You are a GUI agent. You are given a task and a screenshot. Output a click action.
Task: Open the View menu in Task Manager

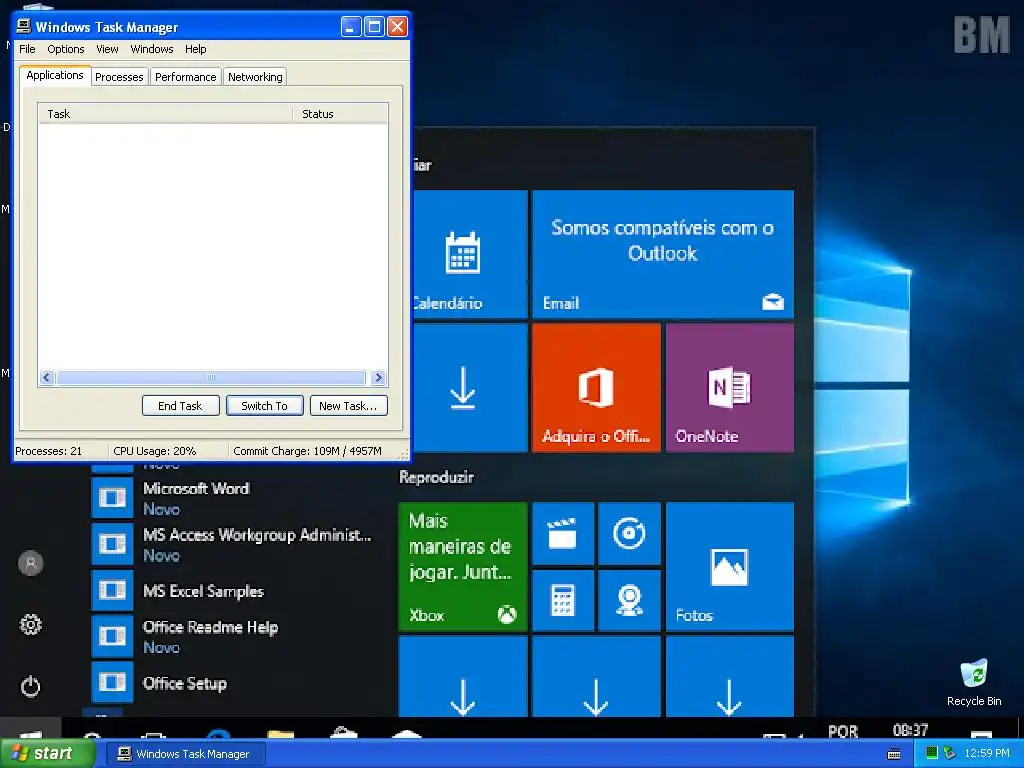tap(107, 49)
